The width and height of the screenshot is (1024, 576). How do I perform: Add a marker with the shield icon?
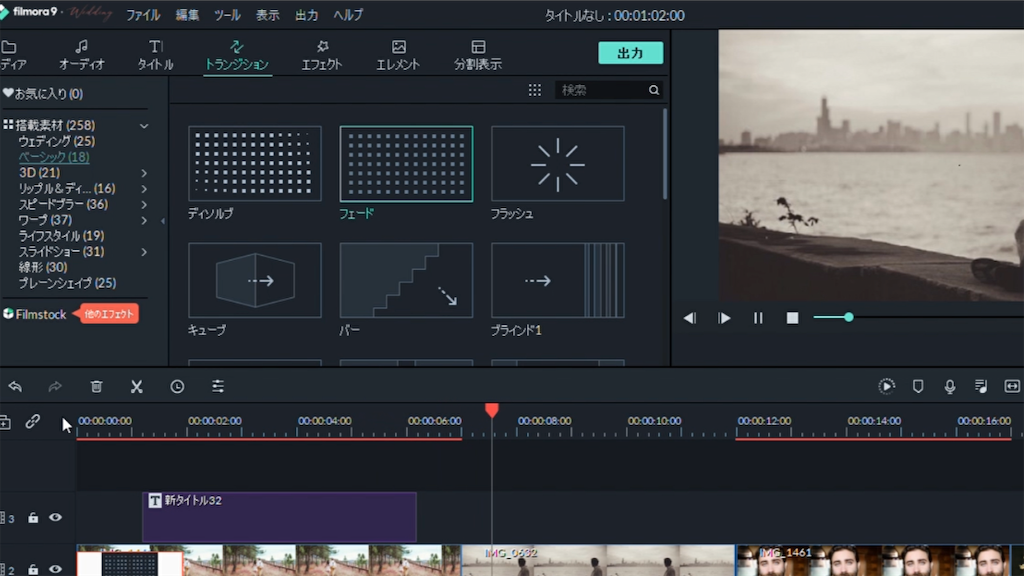[918, 386]
